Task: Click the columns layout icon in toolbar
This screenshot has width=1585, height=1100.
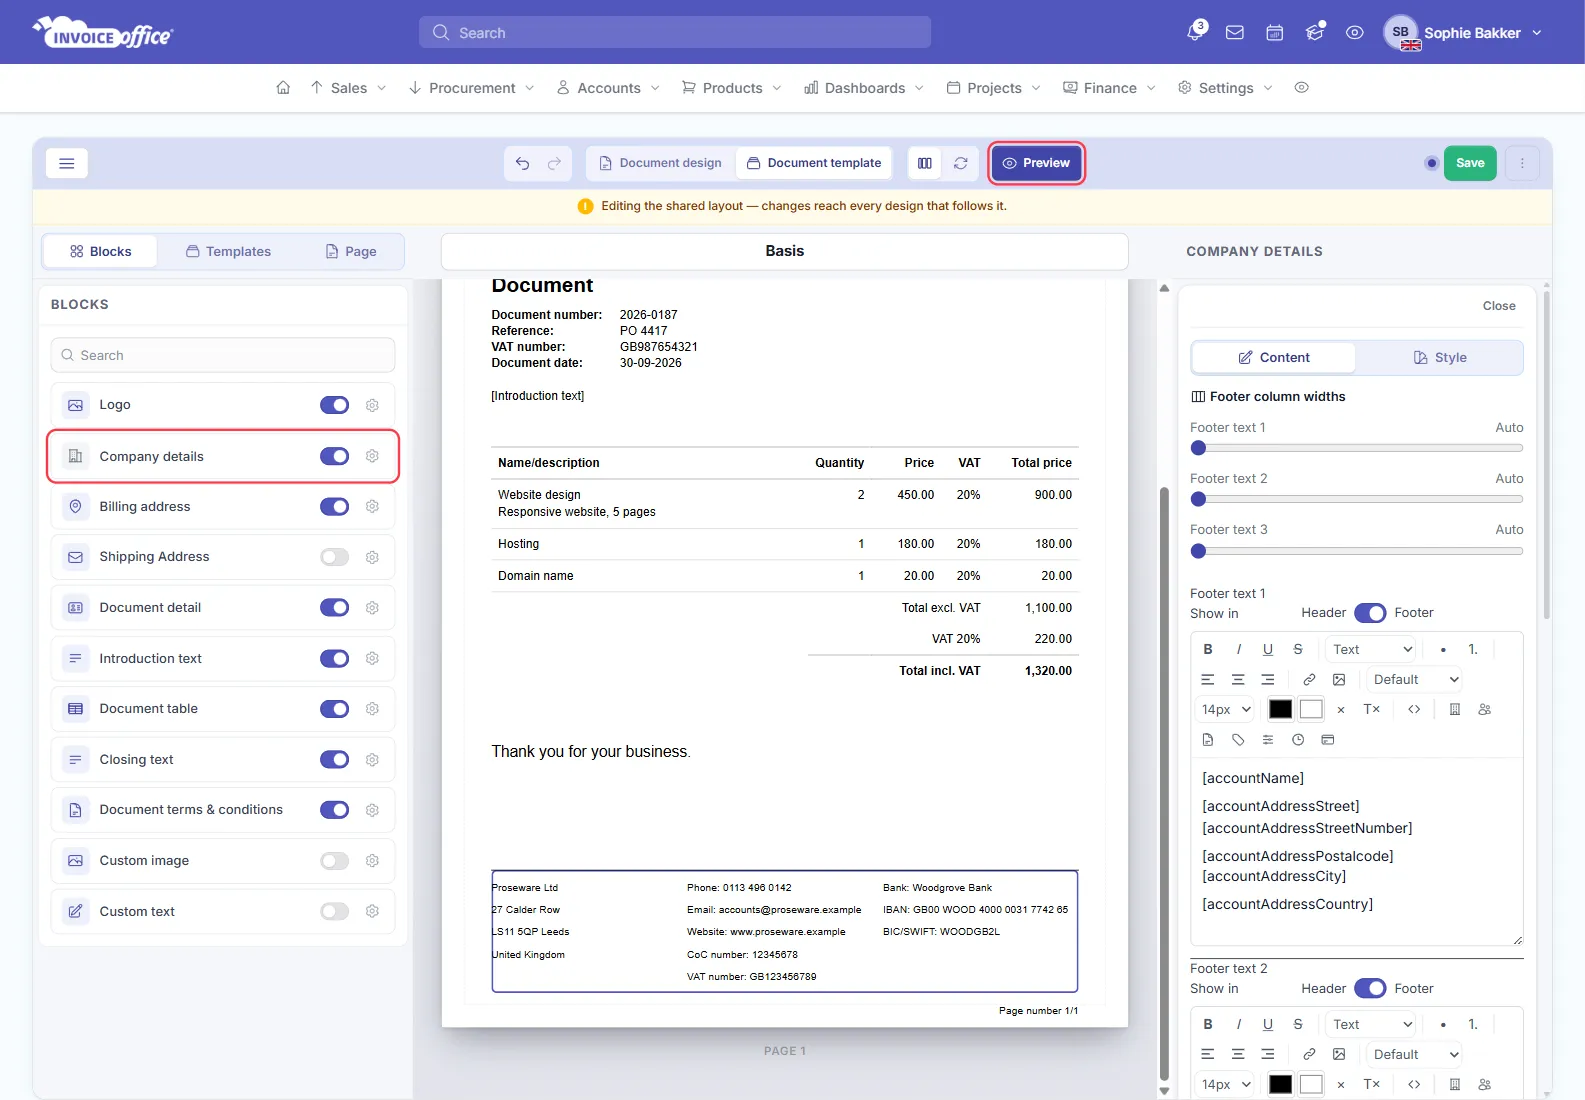Action: [925, 163]
